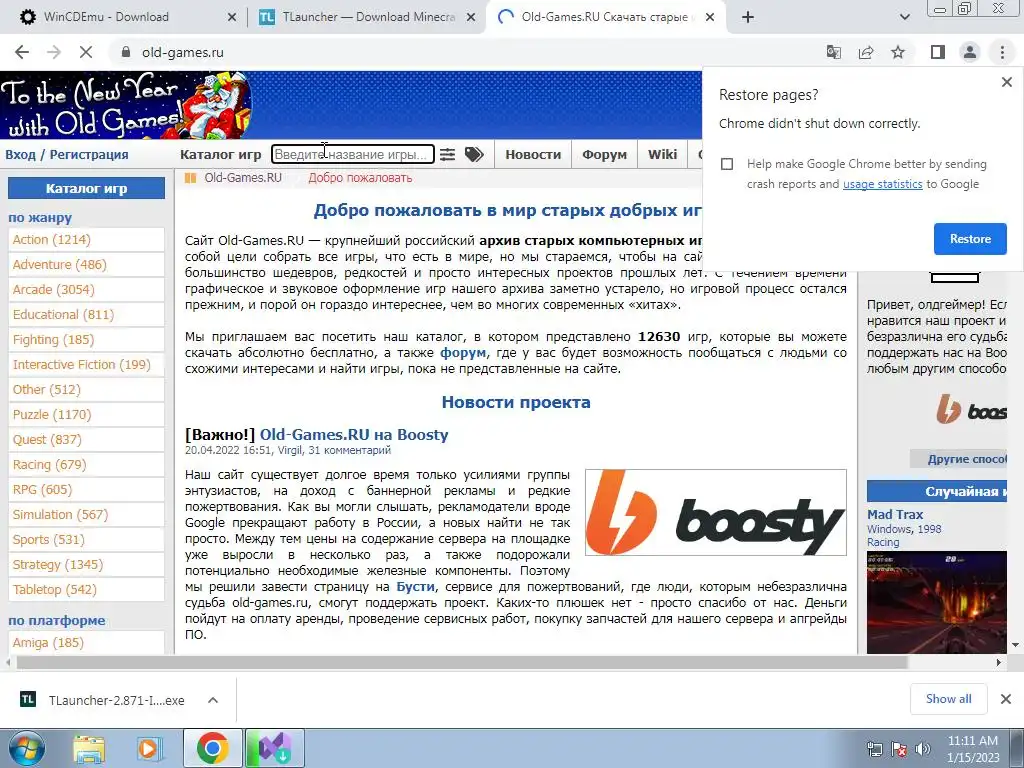Switch to TLauncher Download Minecraft tab
This screenshot has width=1024, height=768.
click(367, 17)
